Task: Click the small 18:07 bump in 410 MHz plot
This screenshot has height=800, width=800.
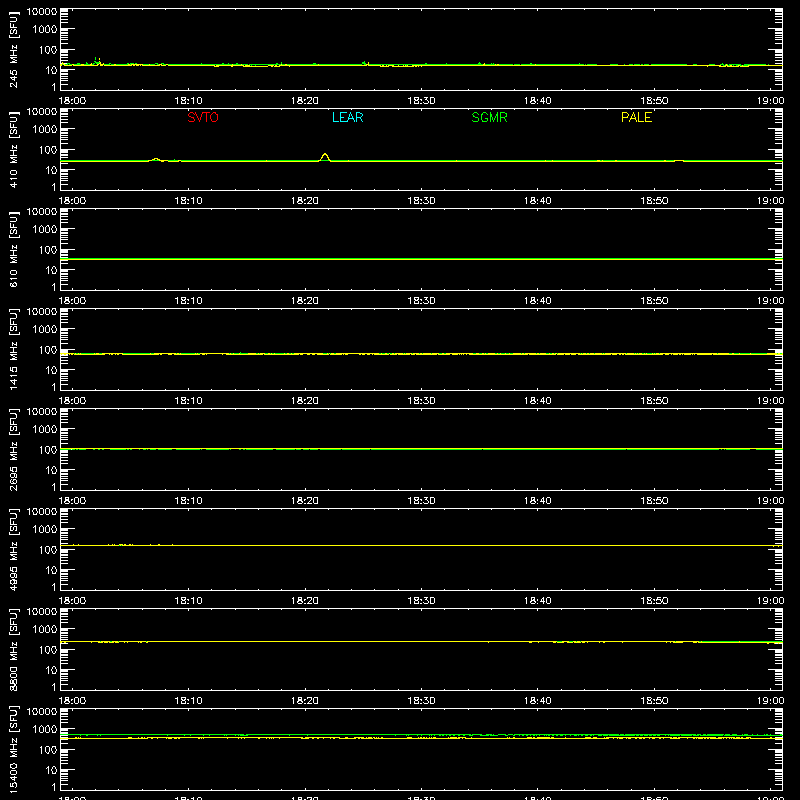Action: pos(156,159)
